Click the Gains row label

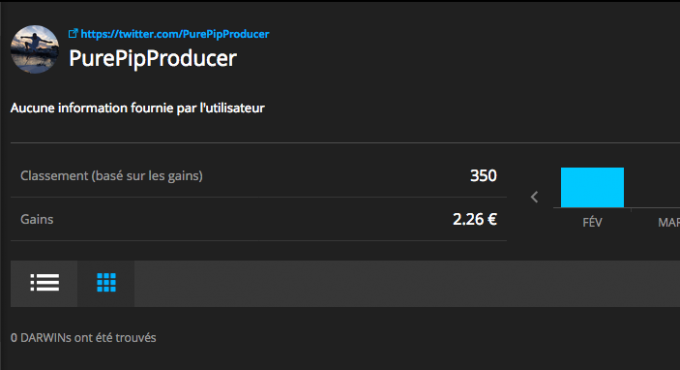pyautogui.click(x=37, y=219)
